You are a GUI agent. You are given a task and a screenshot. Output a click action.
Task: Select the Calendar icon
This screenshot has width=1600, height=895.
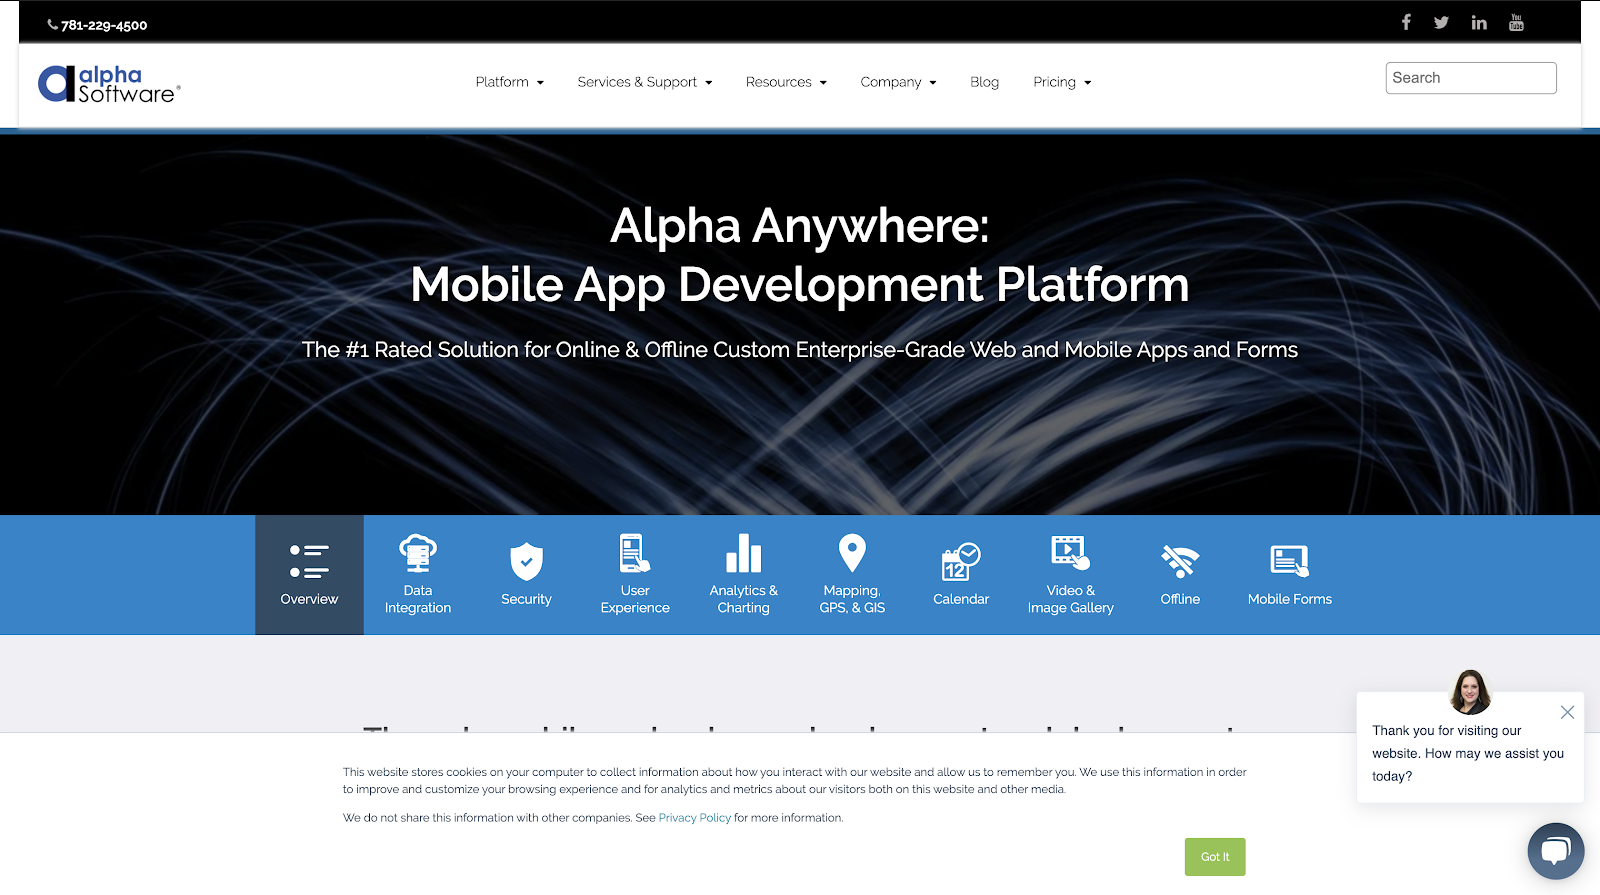(x=961, y=561)
